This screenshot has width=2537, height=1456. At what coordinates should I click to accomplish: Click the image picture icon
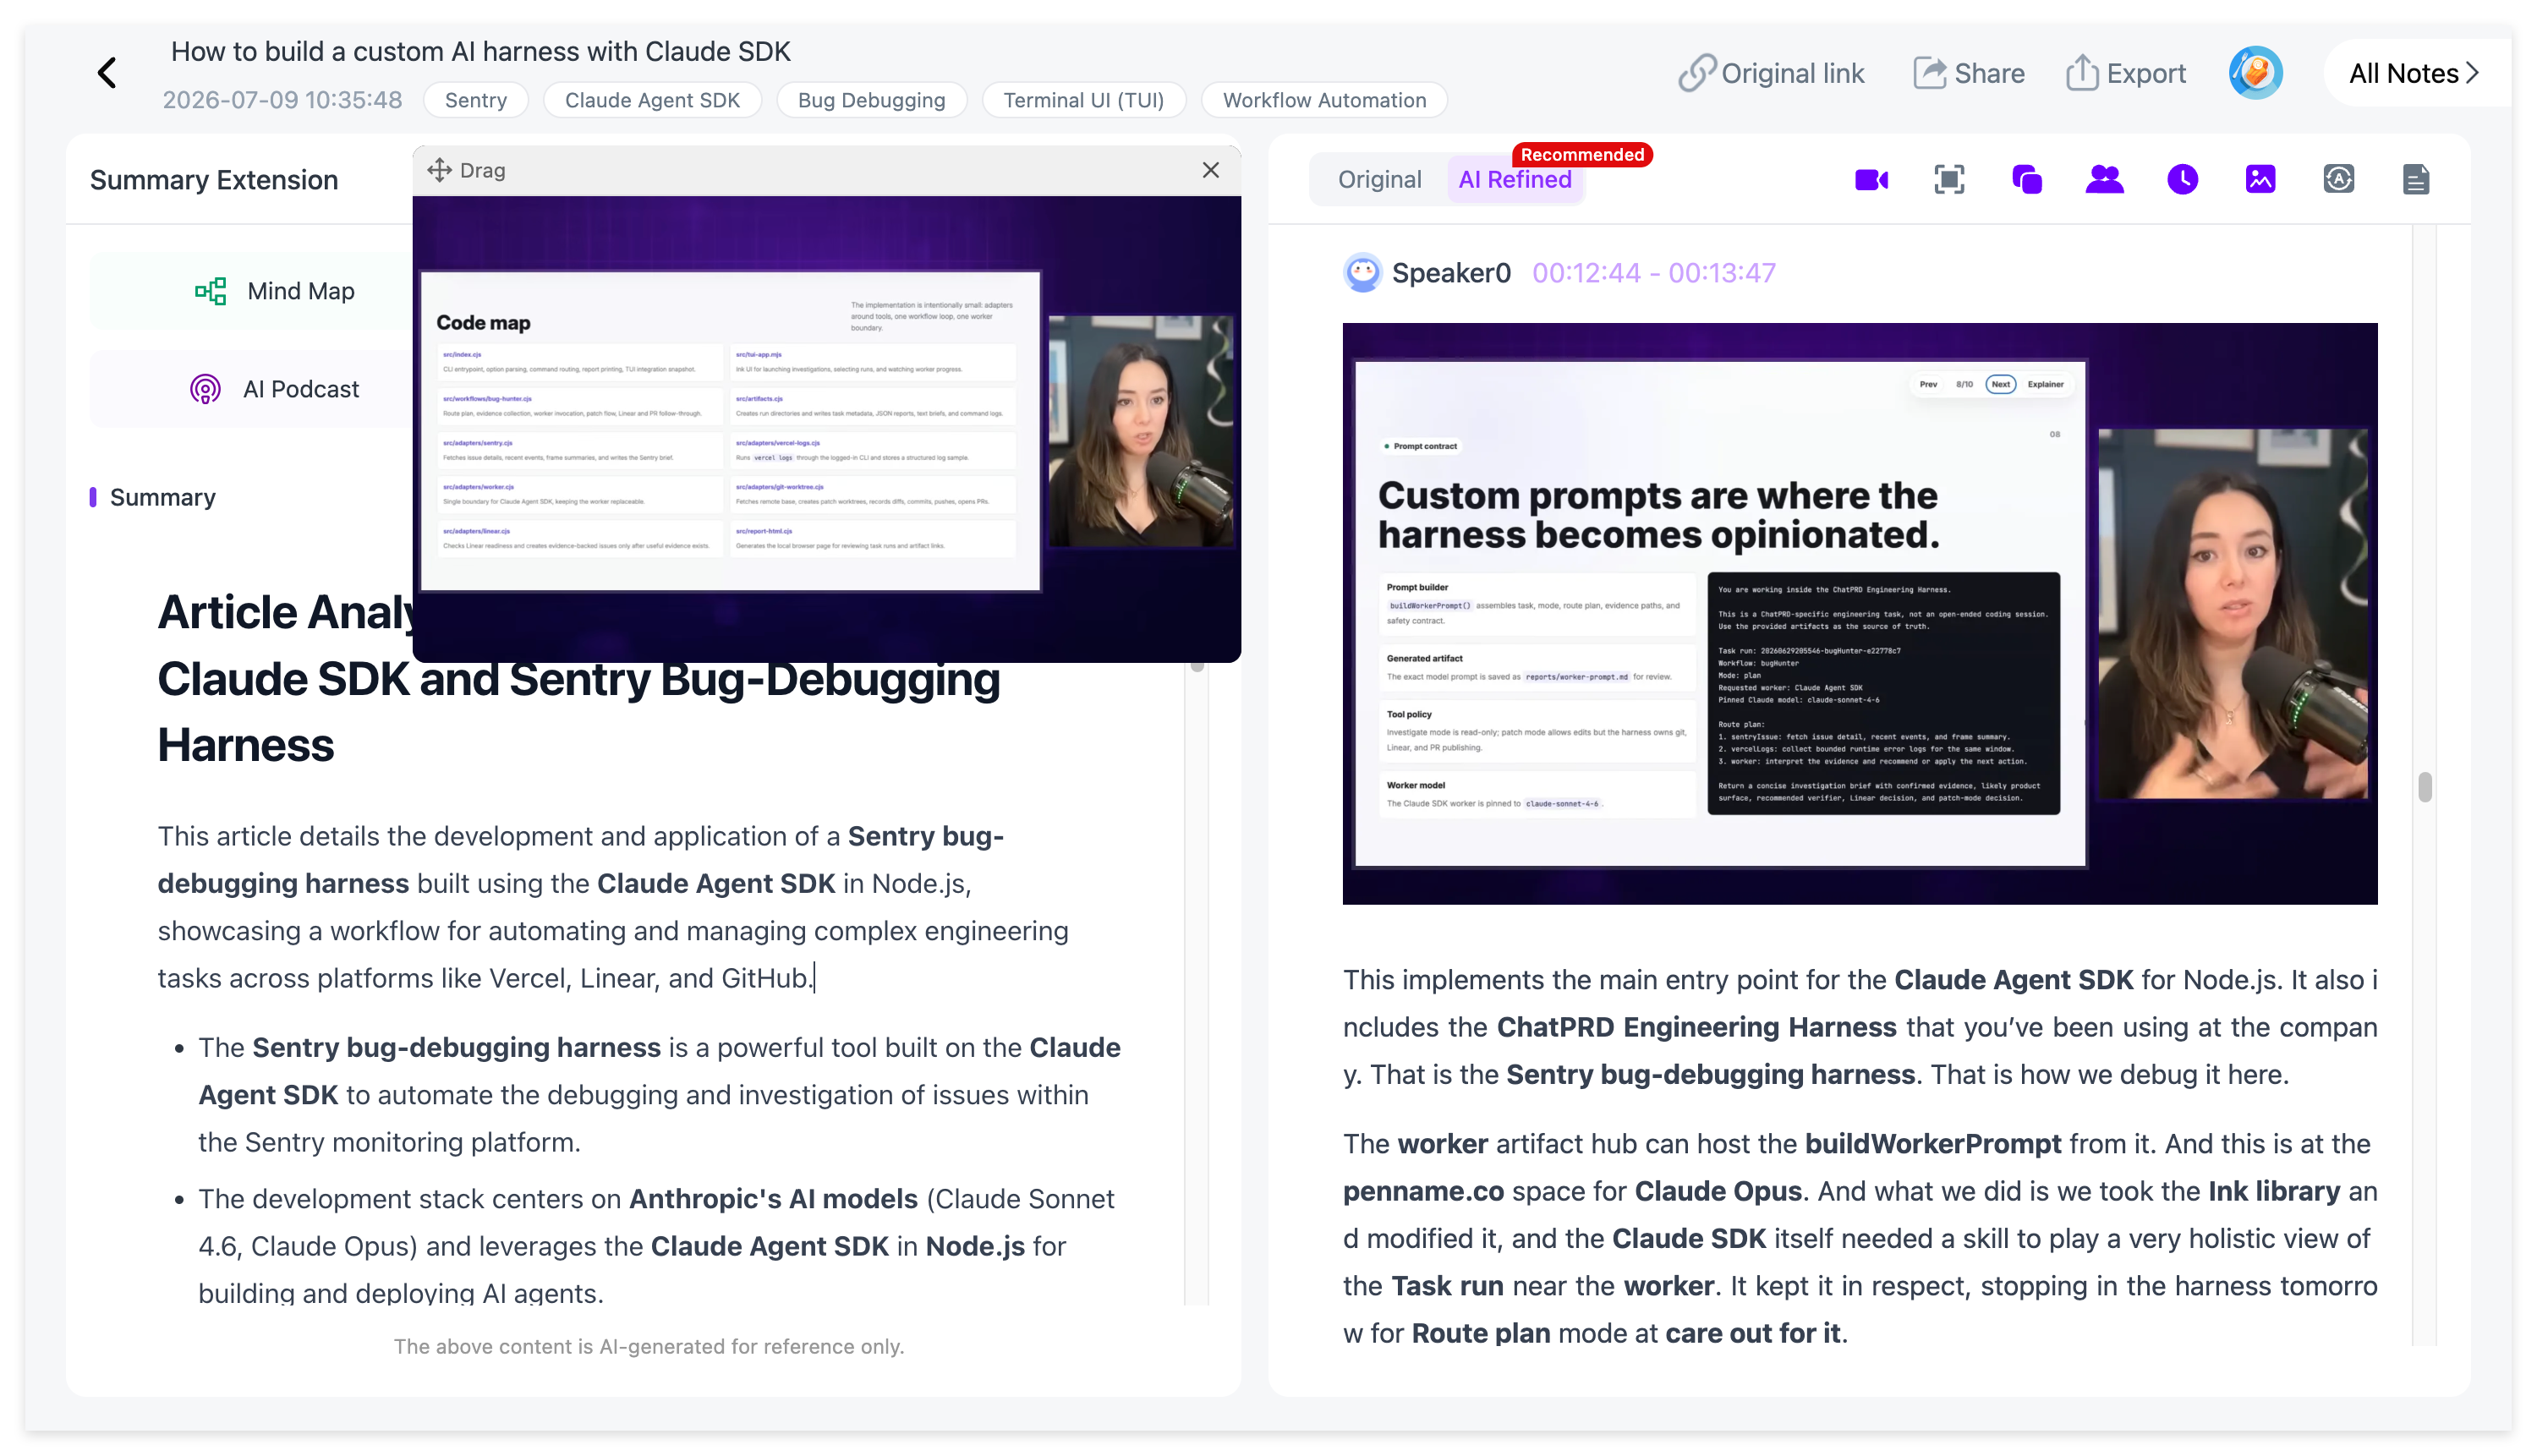(x=2260, y=179)
